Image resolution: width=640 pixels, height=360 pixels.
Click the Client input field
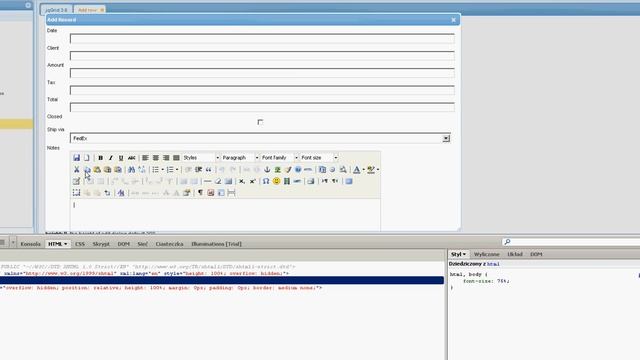pyautogui.click(x=262, y=56)
